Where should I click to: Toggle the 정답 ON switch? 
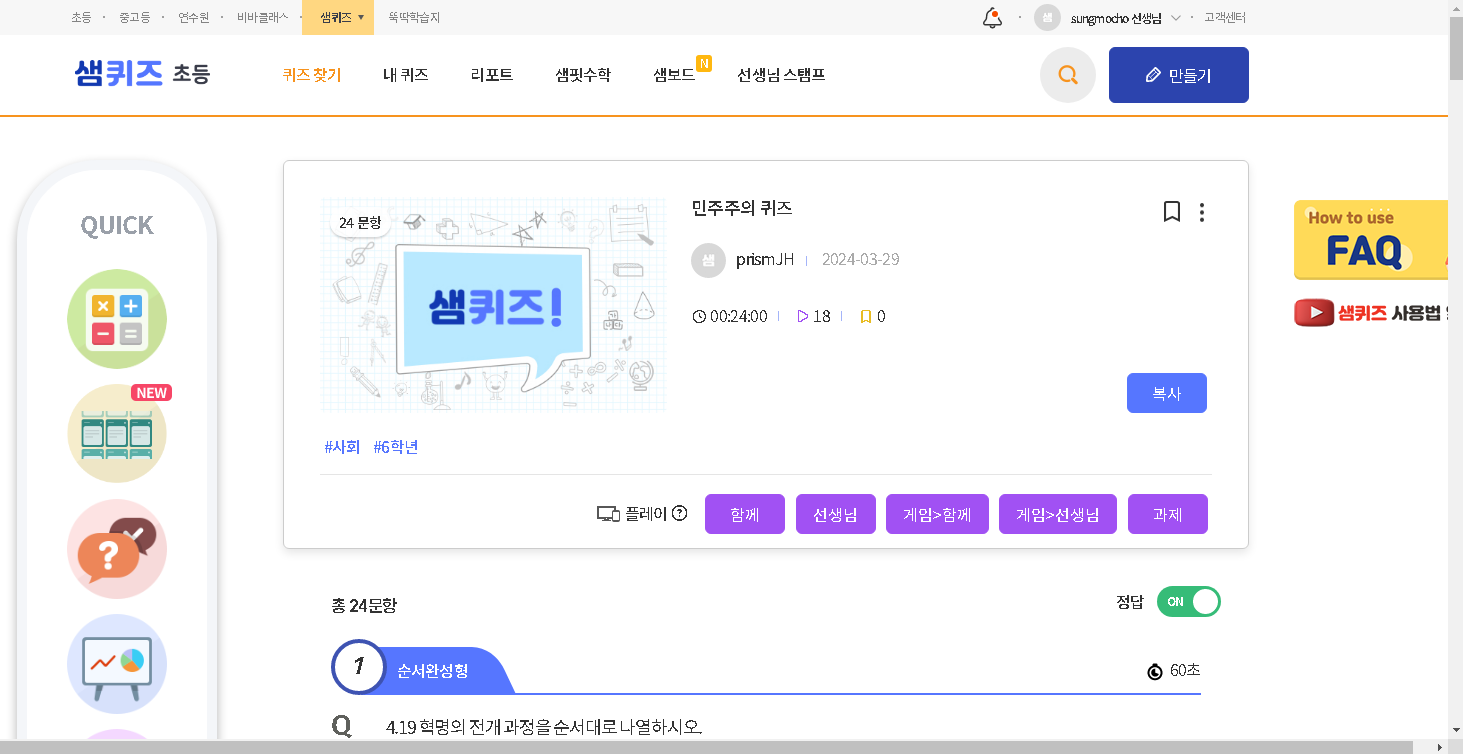(x=1189, y=602)
